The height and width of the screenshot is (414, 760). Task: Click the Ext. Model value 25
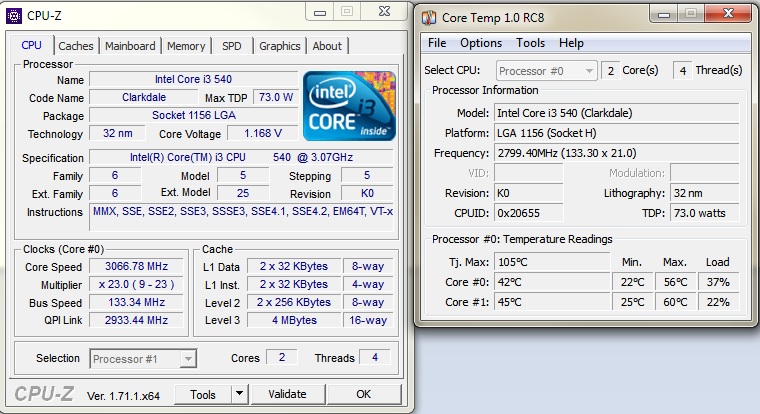[x=243, y=193]
